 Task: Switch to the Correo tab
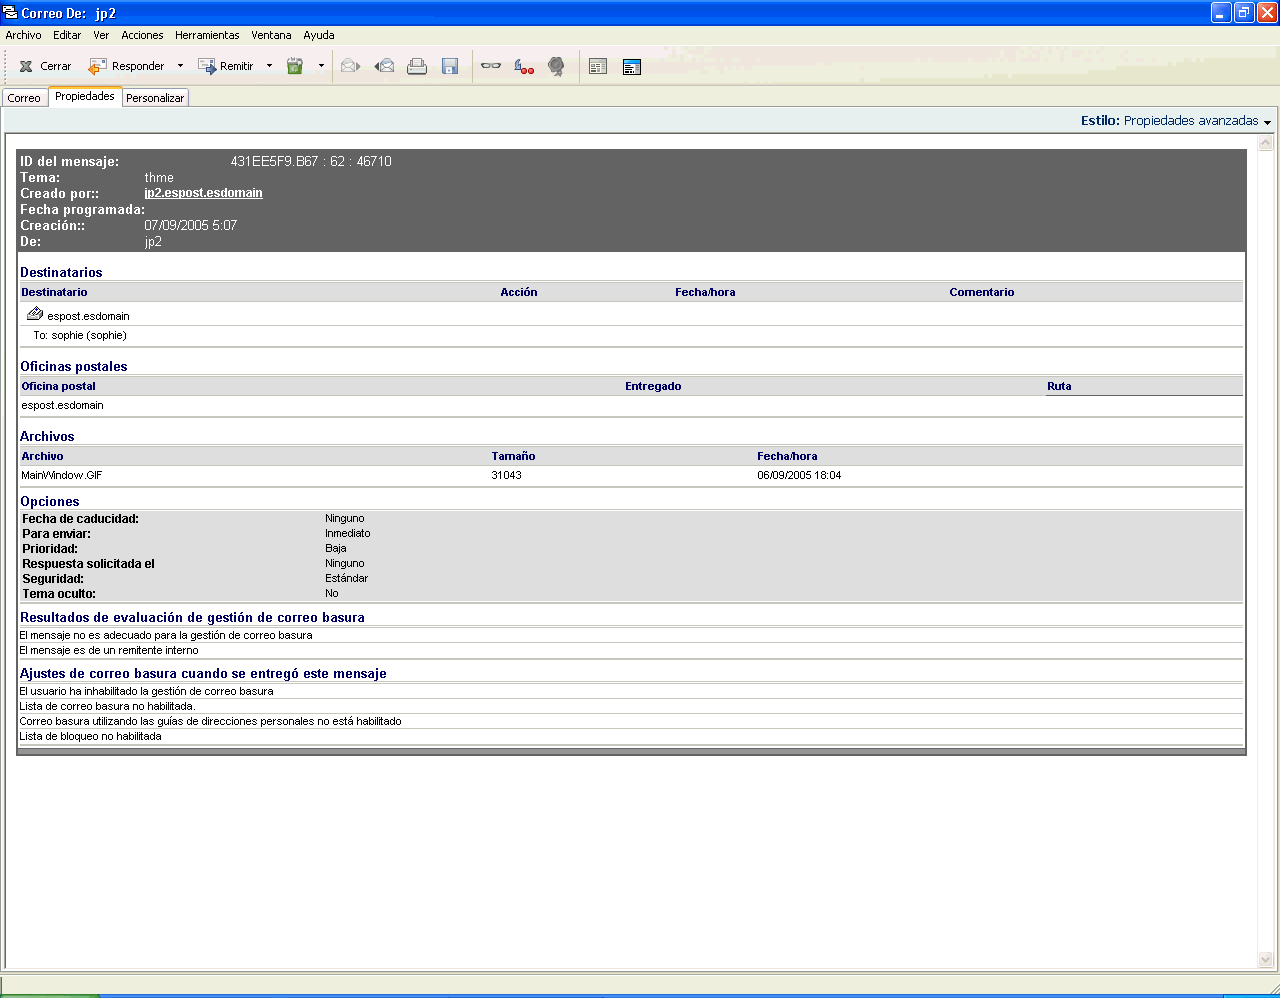pos(24,98)
